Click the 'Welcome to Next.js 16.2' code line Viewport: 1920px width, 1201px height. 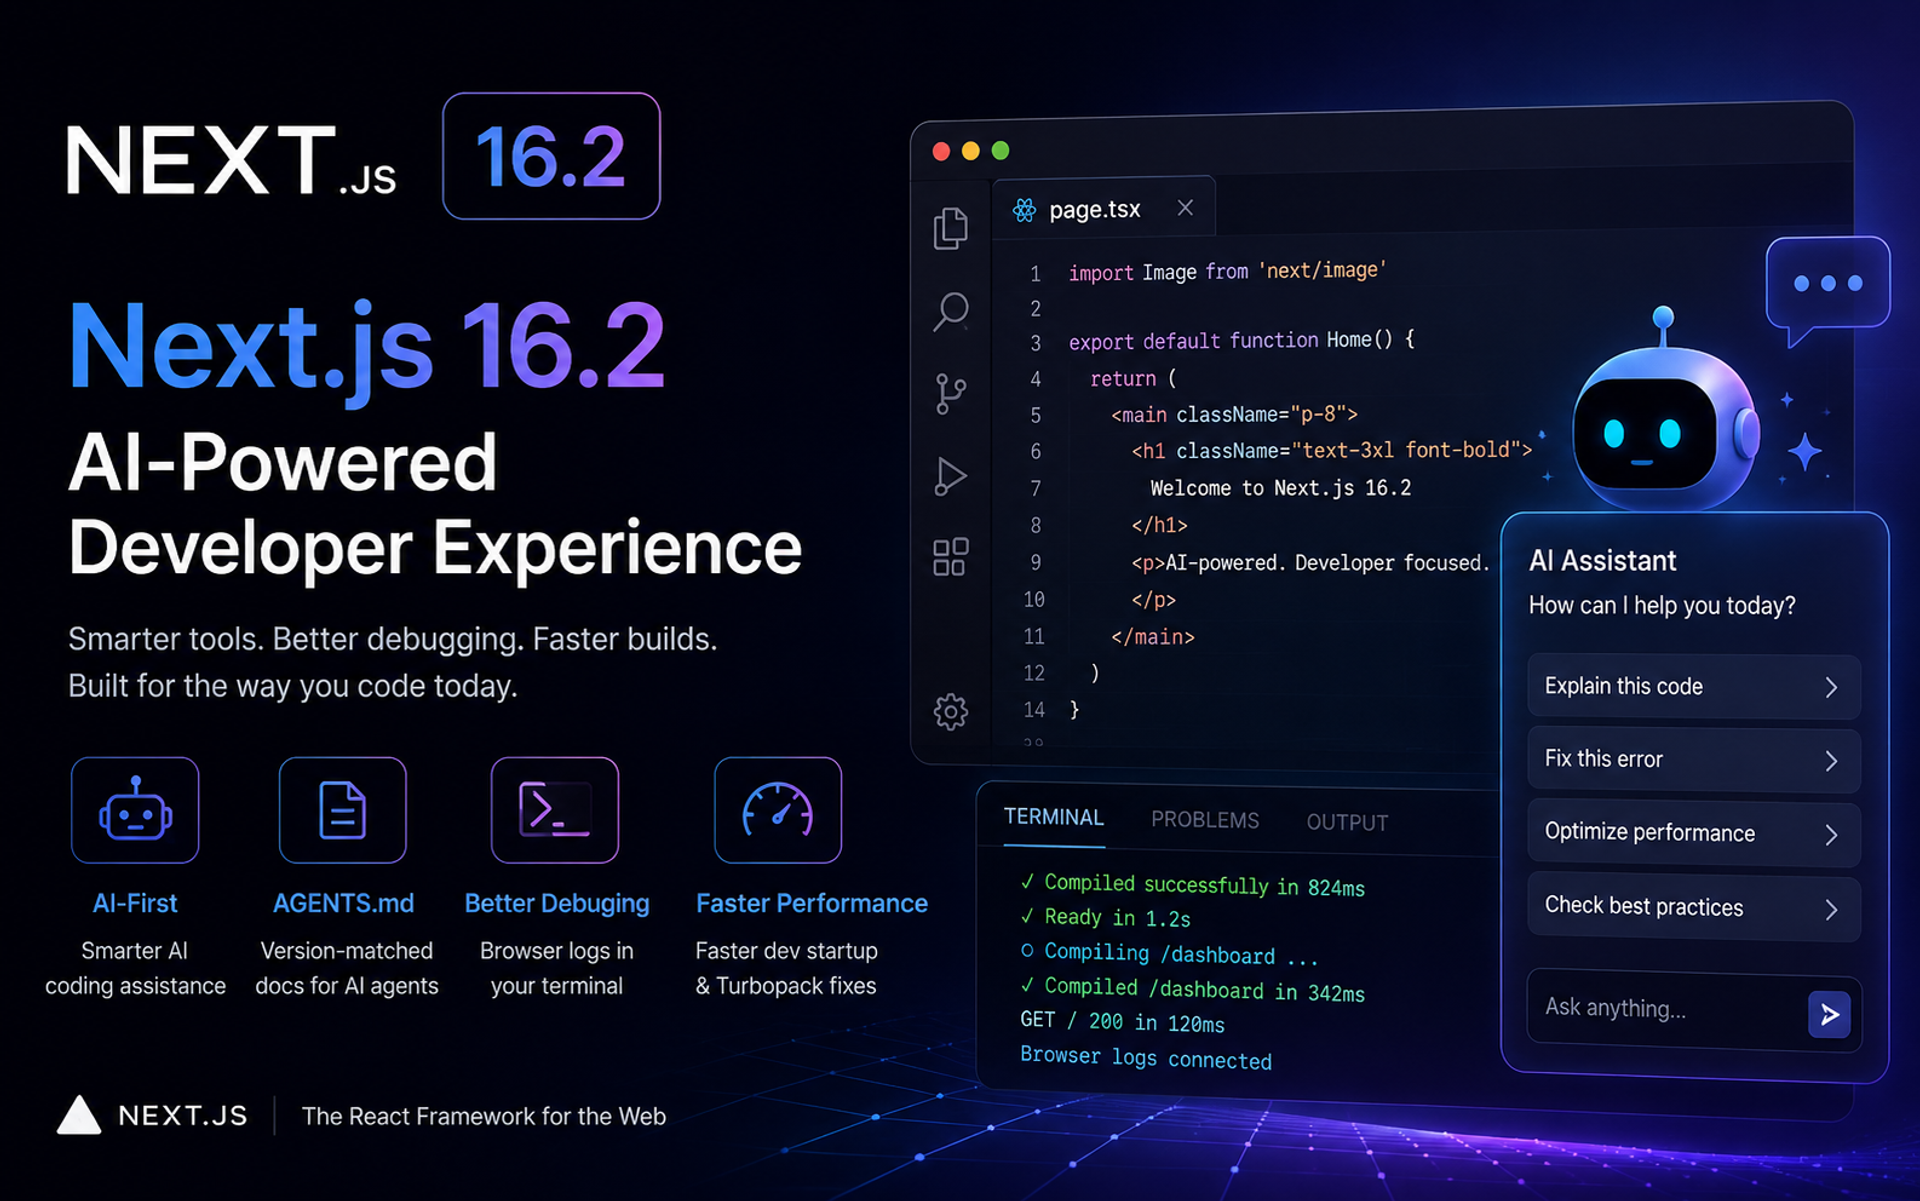click(1280, 488)
